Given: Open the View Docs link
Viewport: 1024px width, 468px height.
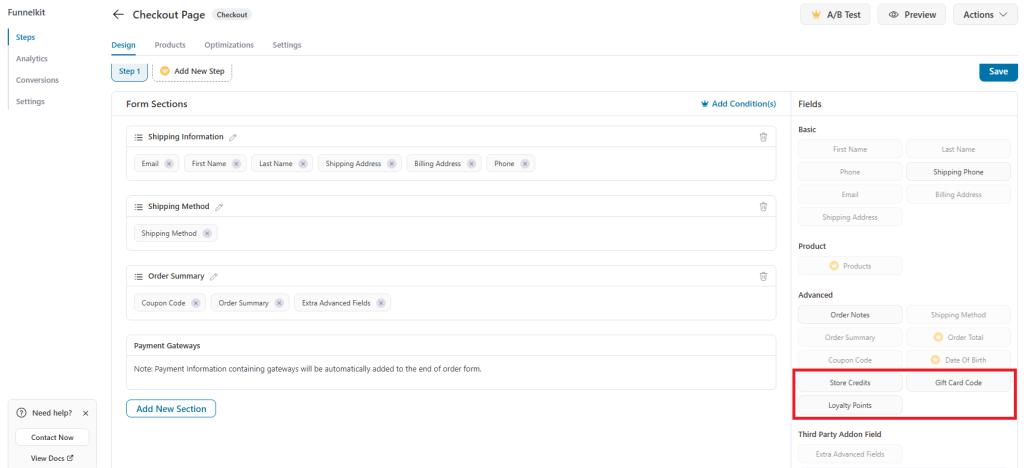Looking at the screenshot, I should click(52, 458).
